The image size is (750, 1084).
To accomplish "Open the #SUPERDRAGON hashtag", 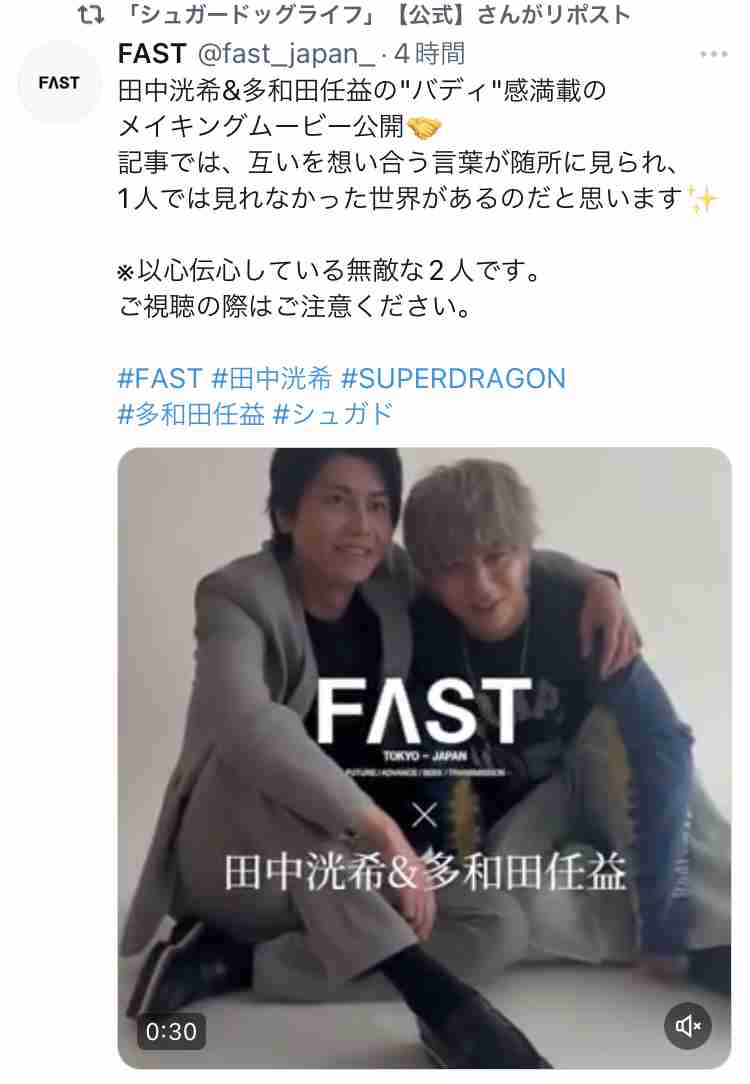I will (453, 378).
